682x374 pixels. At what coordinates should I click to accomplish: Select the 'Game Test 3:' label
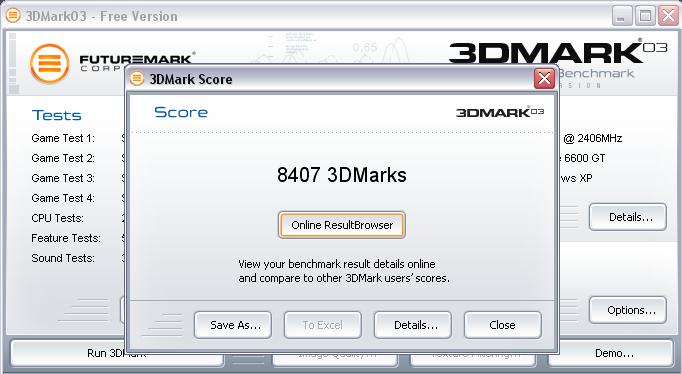click(x=63, y=178)
